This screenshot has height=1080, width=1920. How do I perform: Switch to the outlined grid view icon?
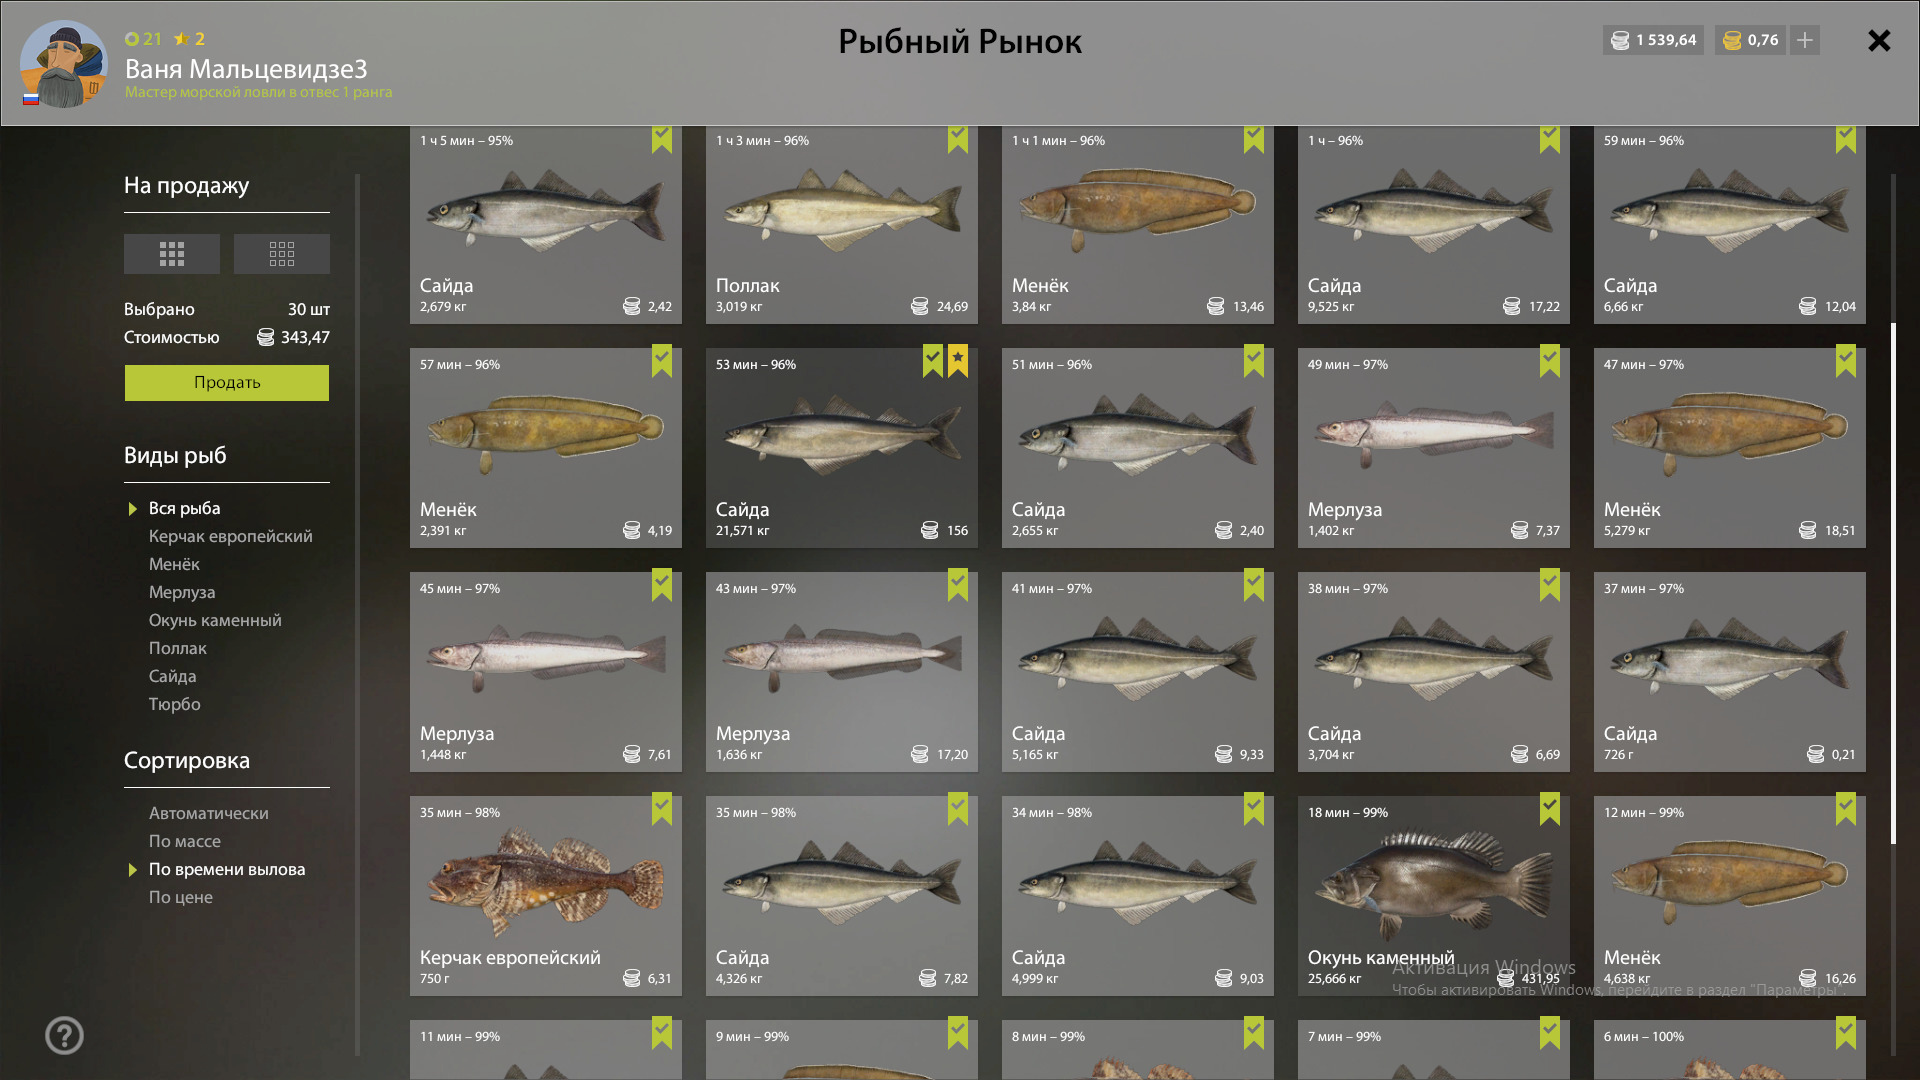point(282,254)
